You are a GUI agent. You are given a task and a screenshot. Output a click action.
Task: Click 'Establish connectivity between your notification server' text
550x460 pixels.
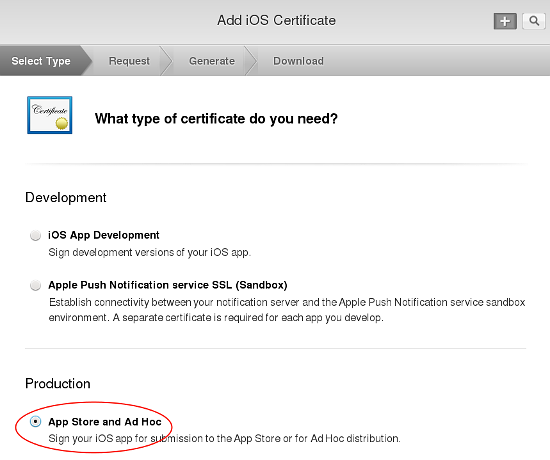[x=287, y=310]
